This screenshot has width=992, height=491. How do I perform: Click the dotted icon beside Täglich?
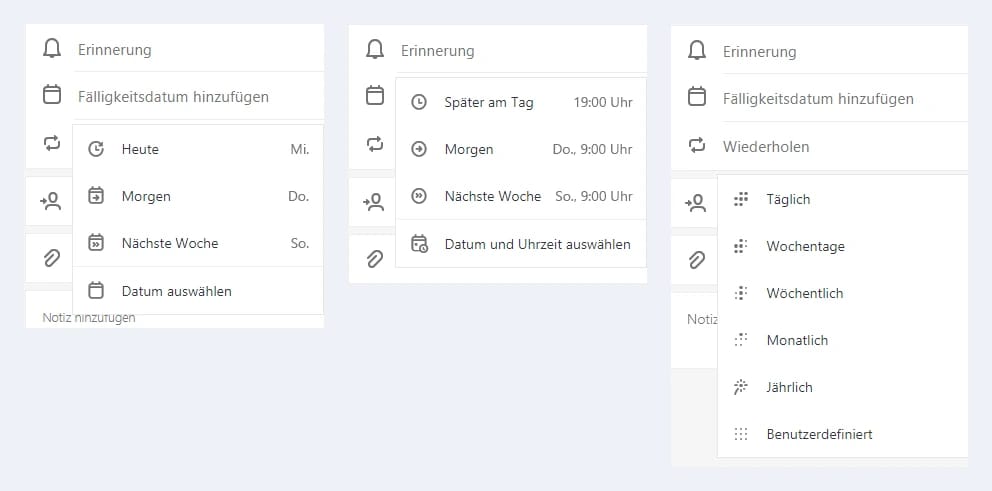coord(741,199)
